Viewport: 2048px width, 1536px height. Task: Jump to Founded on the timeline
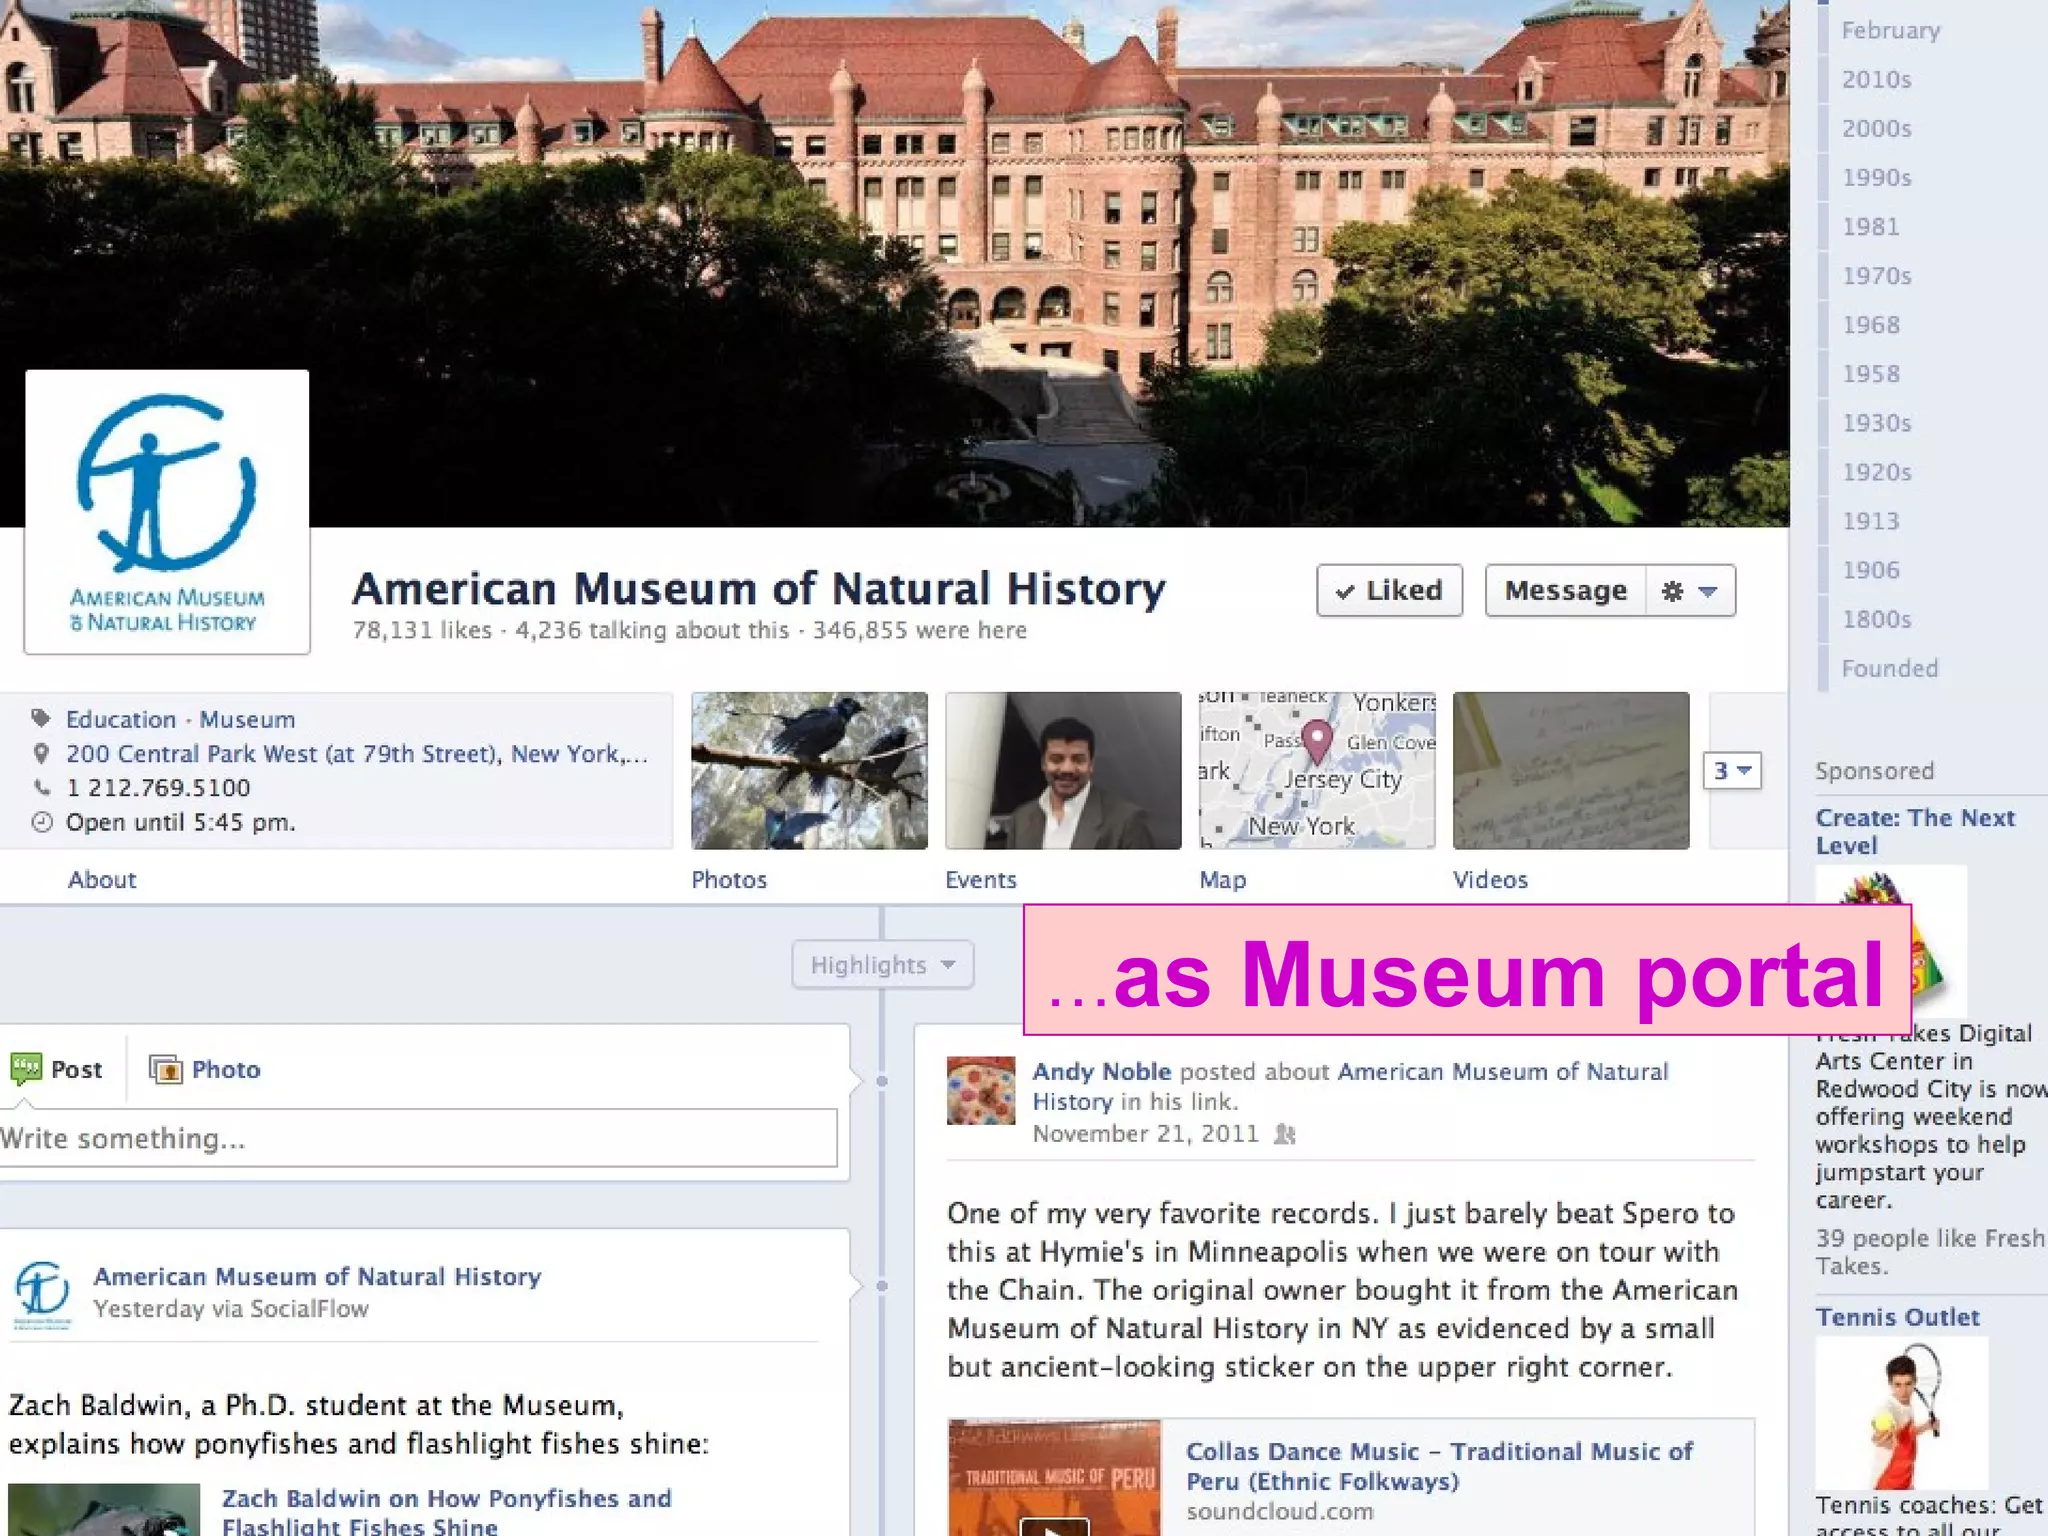(1889, 667)
